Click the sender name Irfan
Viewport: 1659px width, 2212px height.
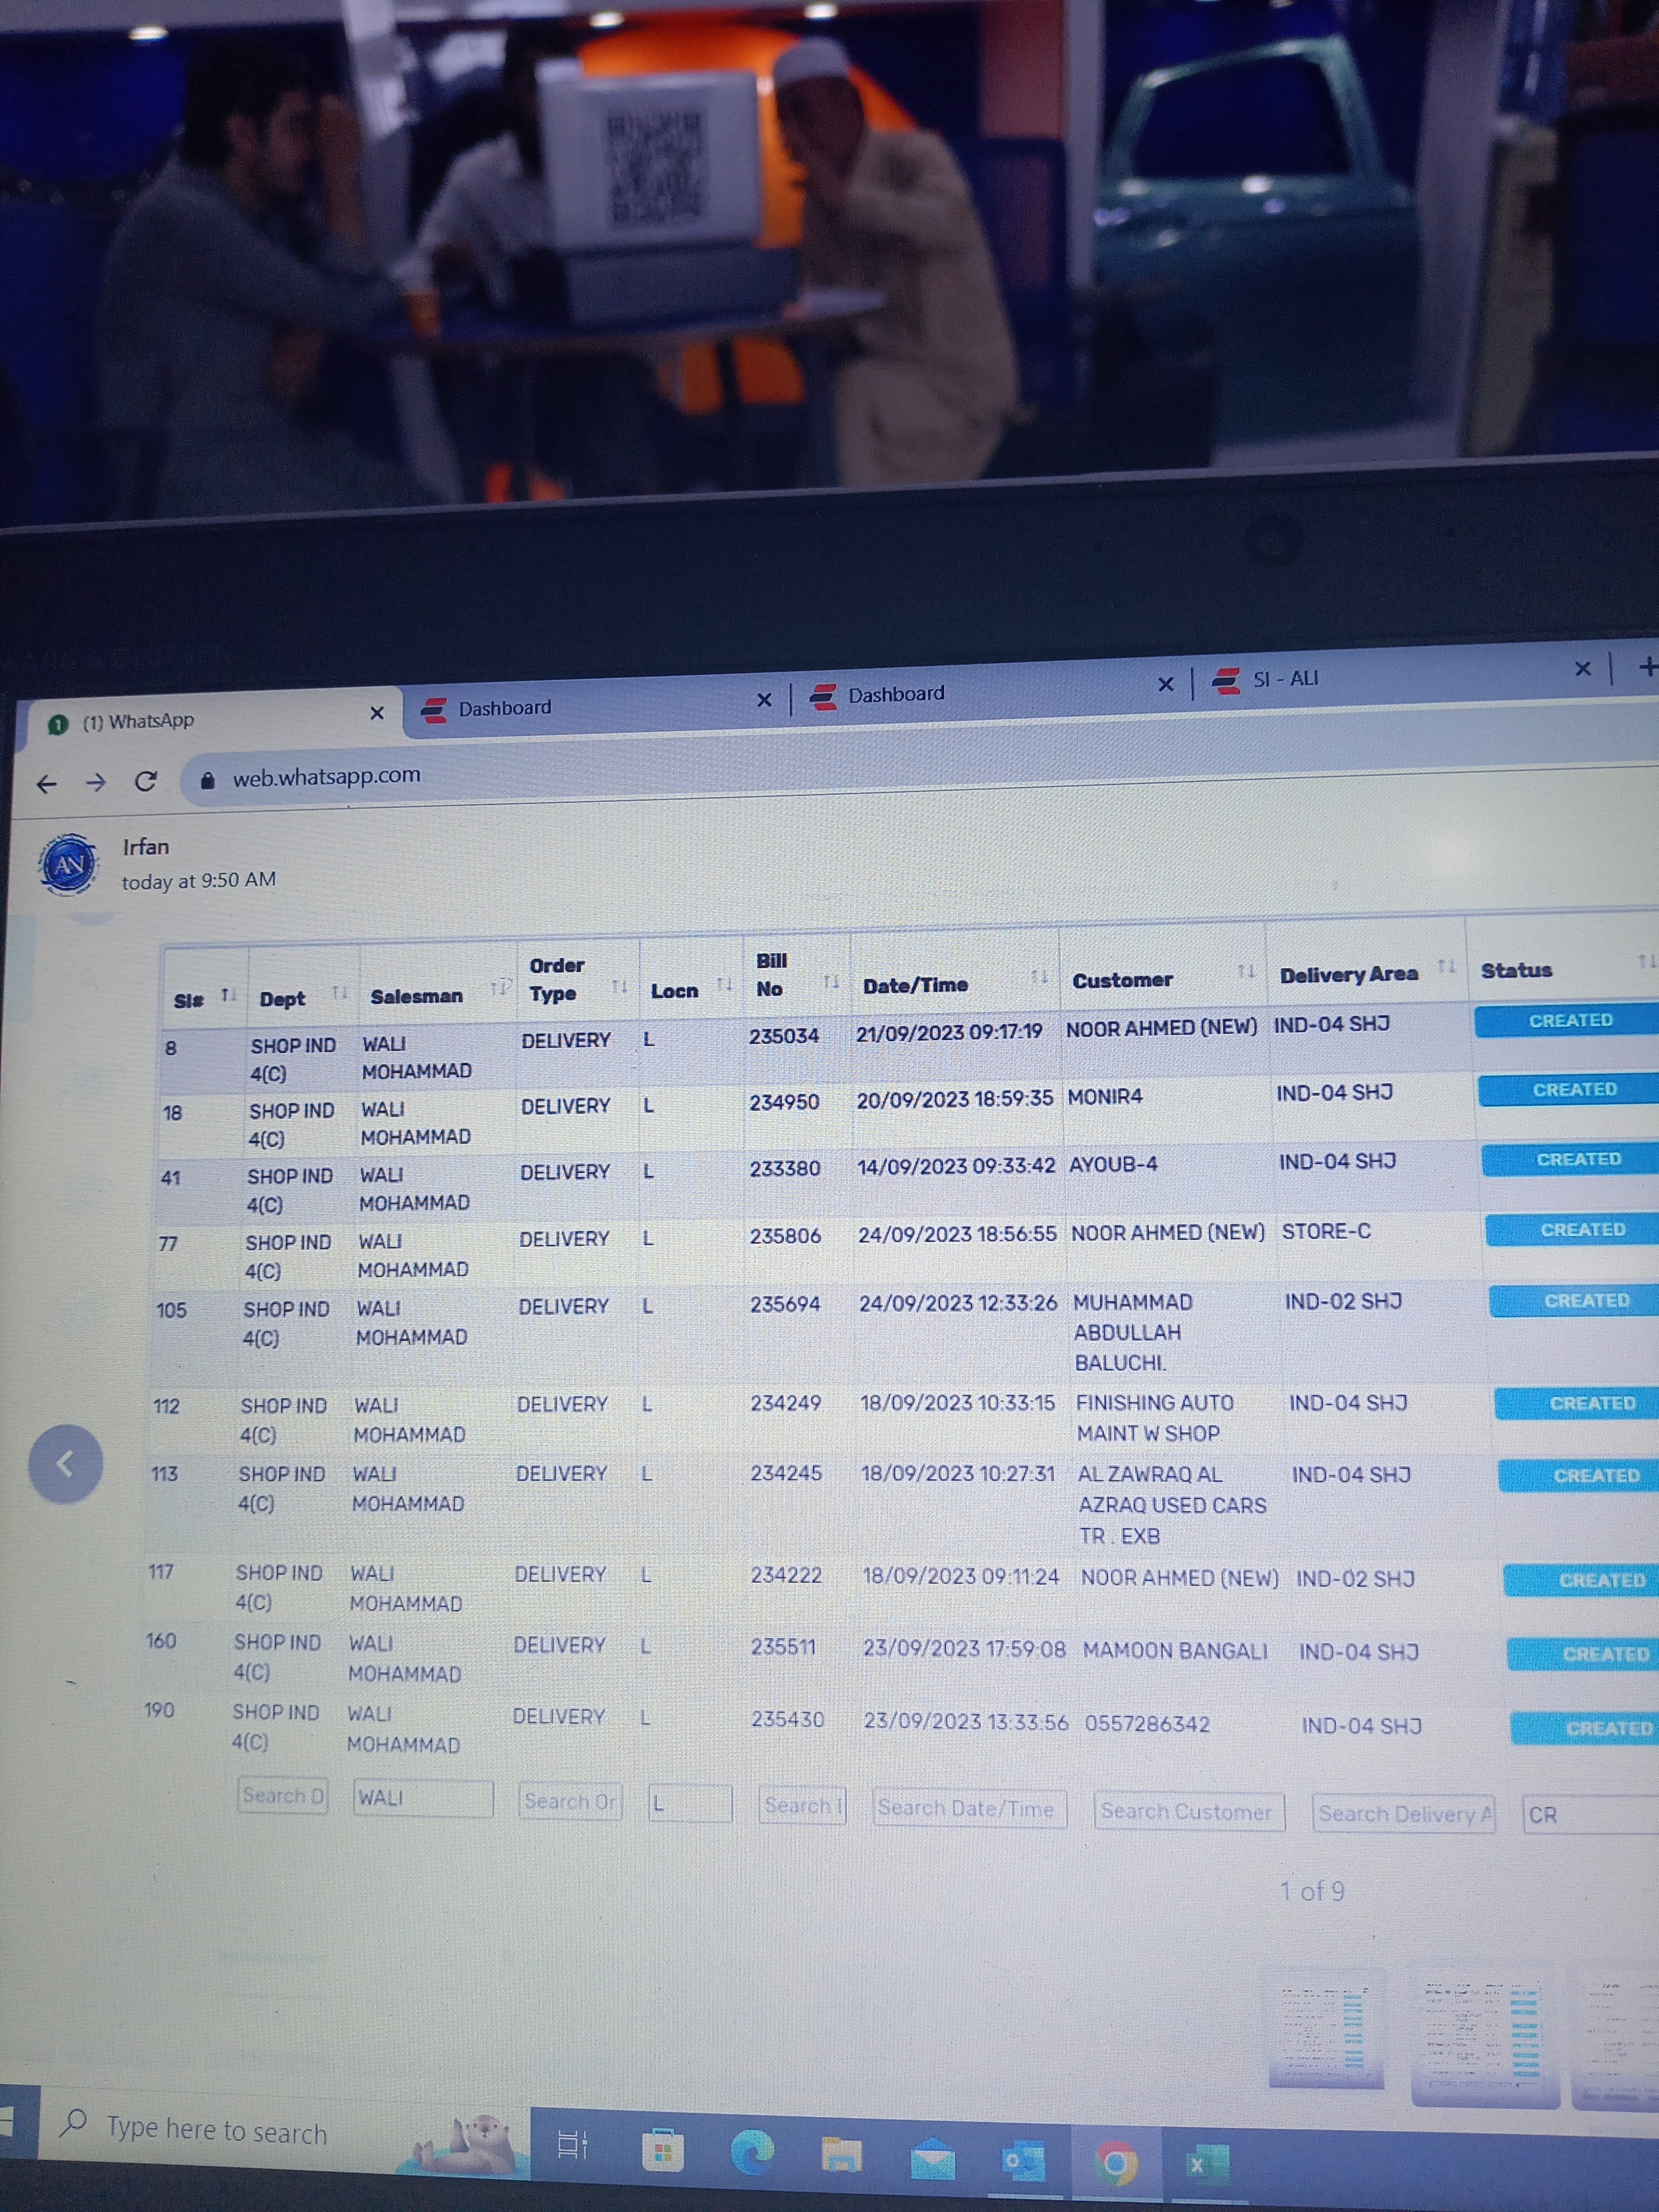pyautogui.click(x=146, y=846)
